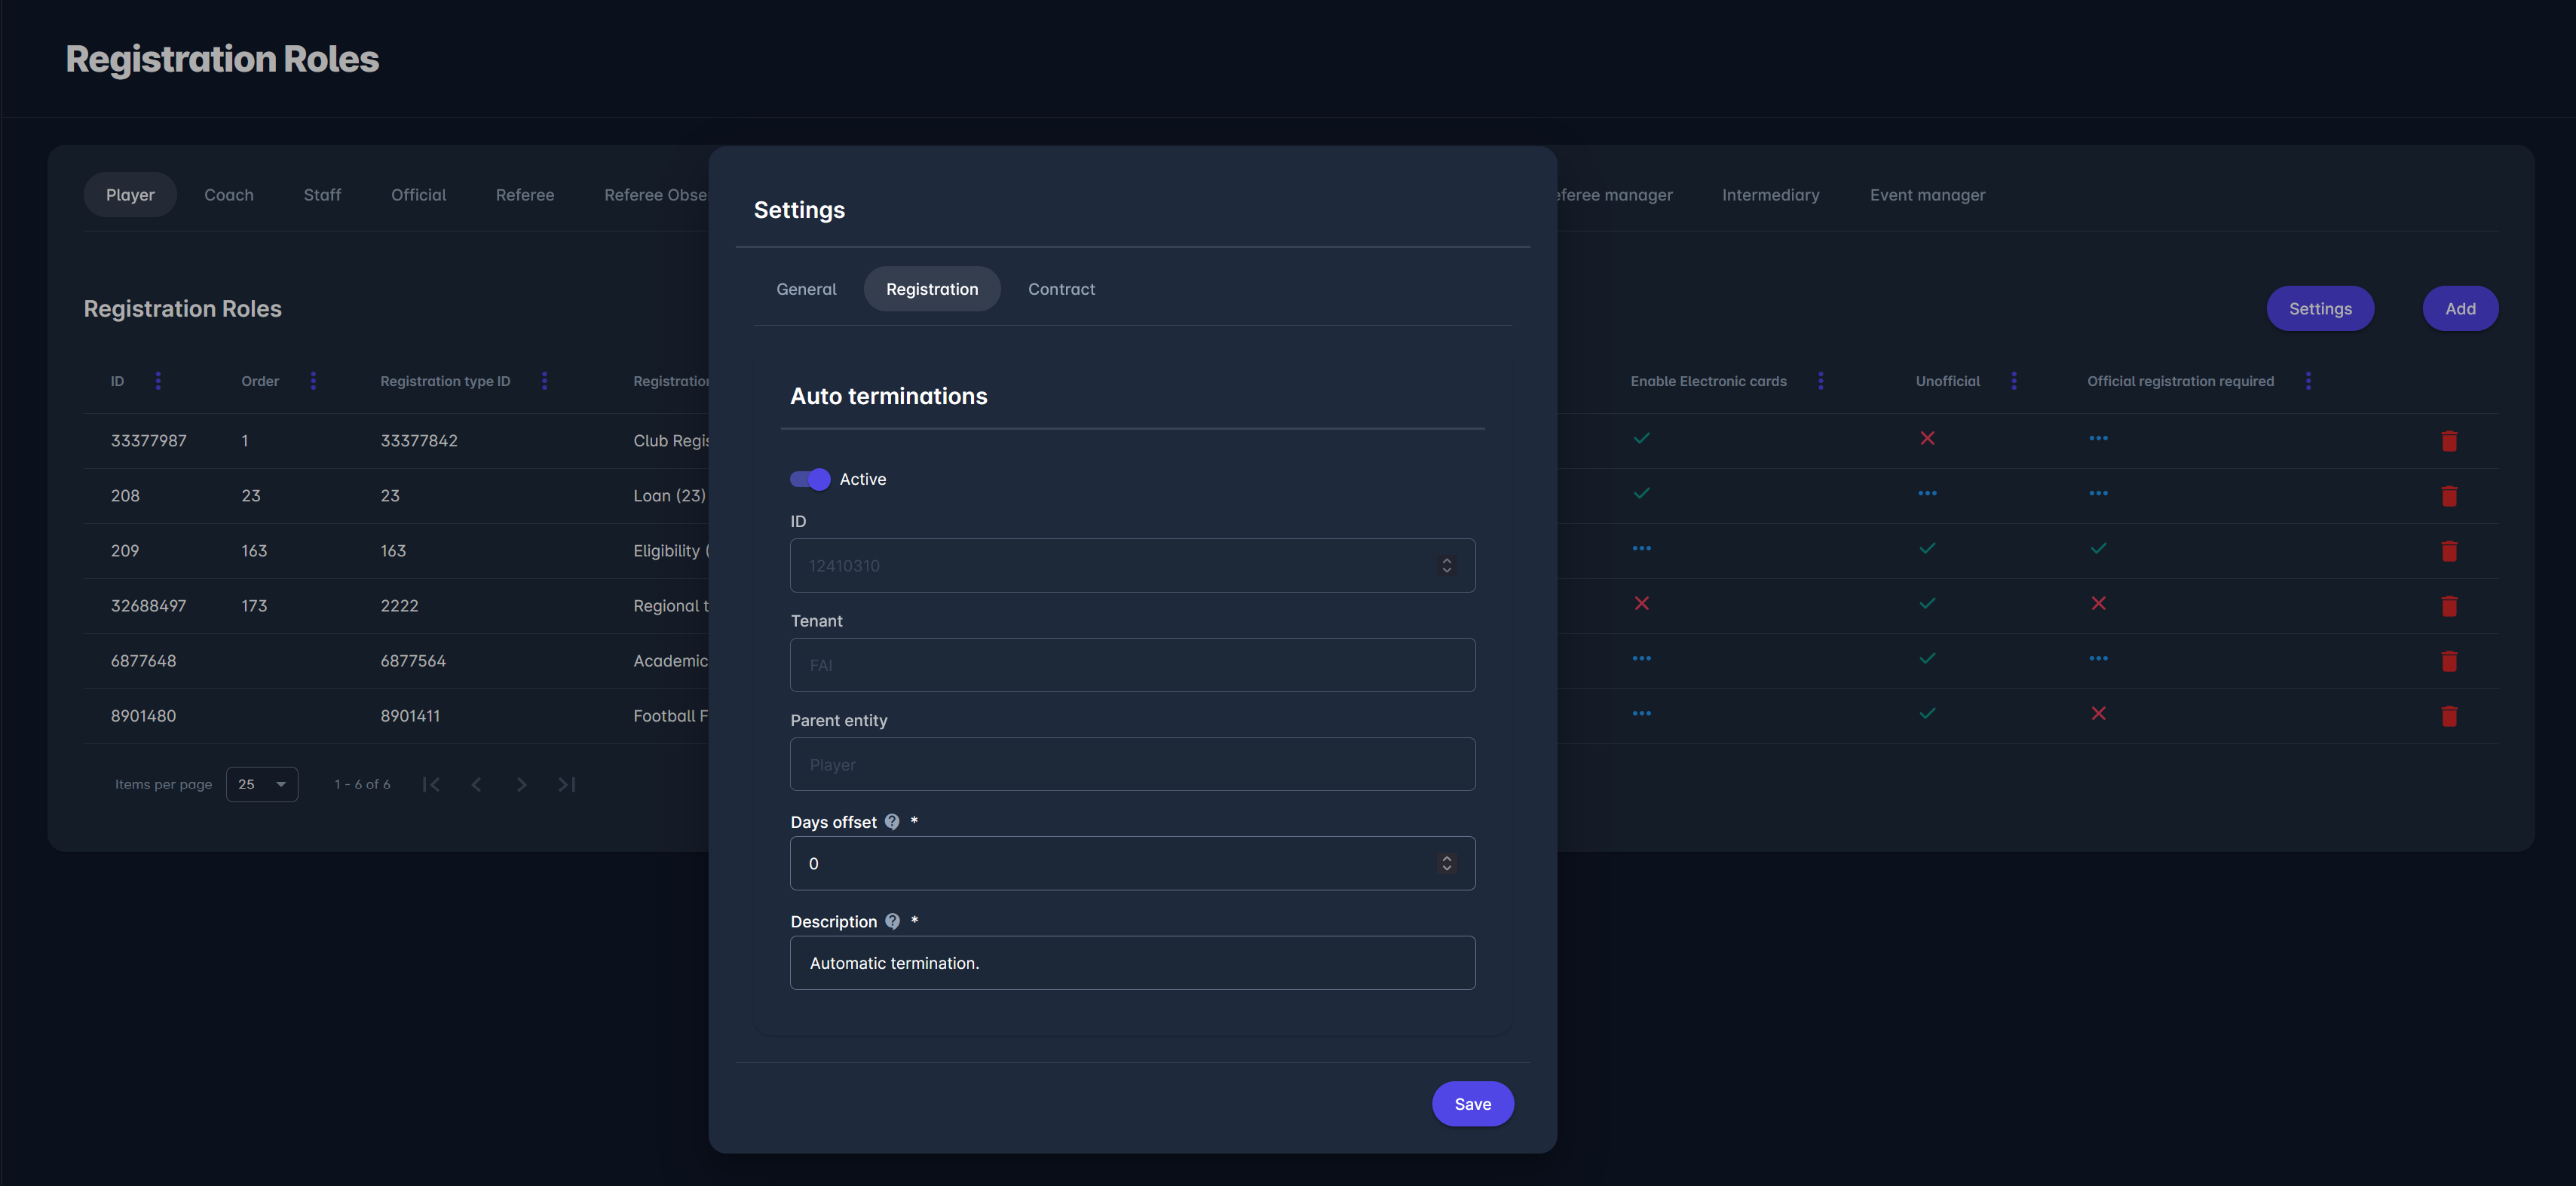Click Days offset stepper arrows

[1446, 863]
